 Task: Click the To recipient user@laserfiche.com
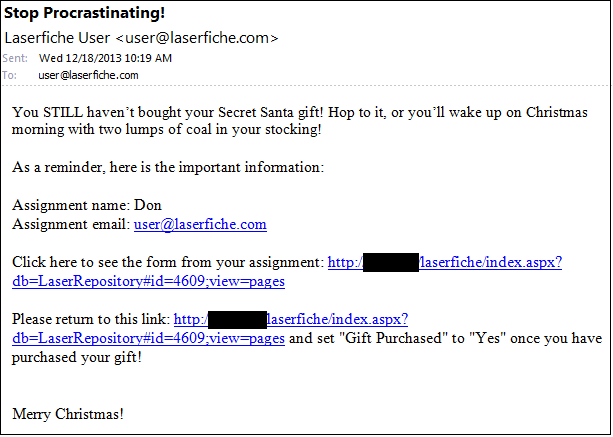pyautogui.click(x=88, y=75)
